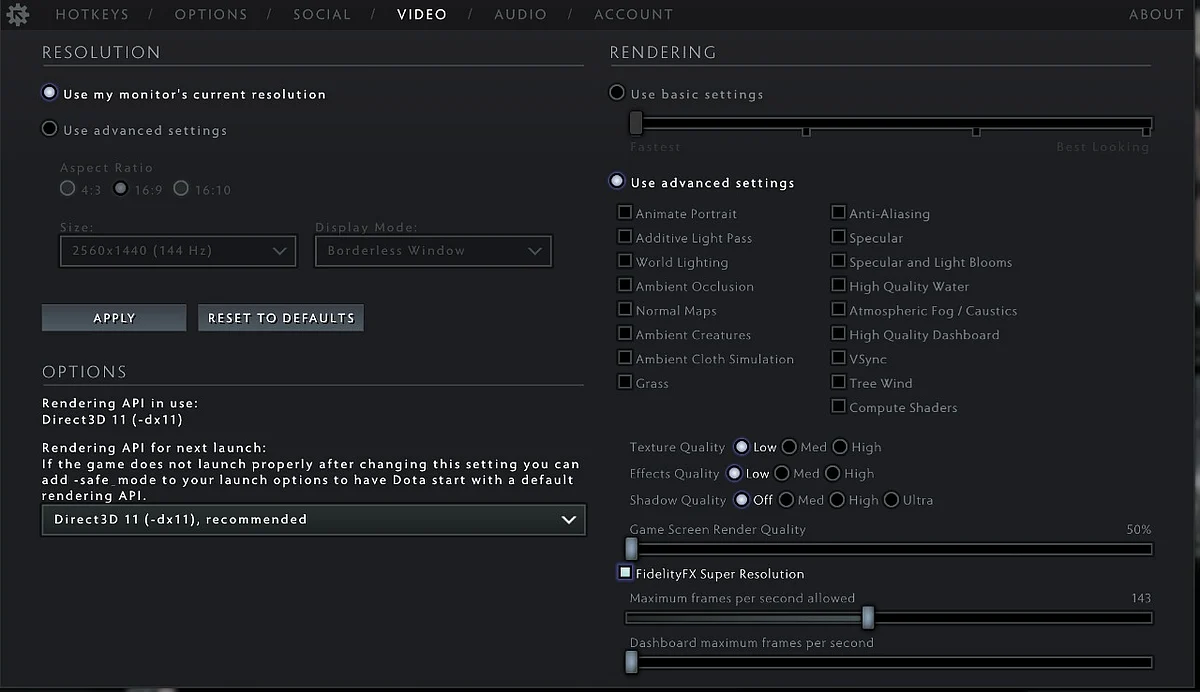Enable Specular and Light Blooms

point(839,261)
